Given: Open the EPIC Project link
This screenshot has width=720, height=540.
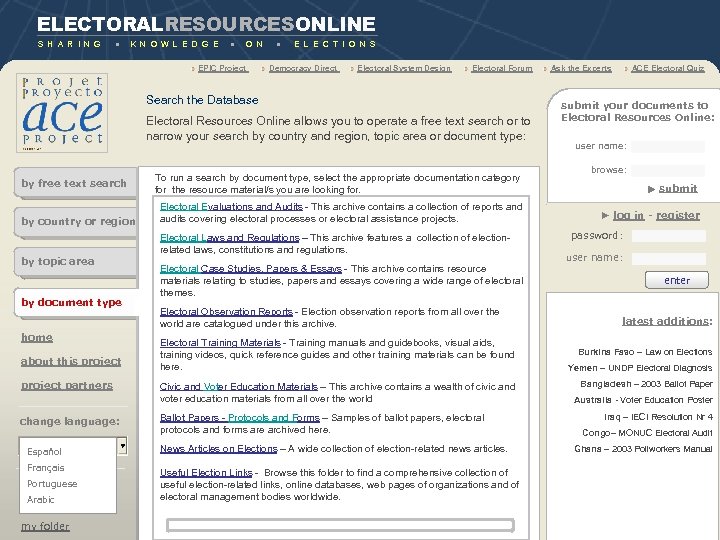Looking at the screenshot, I should (223, 68).
